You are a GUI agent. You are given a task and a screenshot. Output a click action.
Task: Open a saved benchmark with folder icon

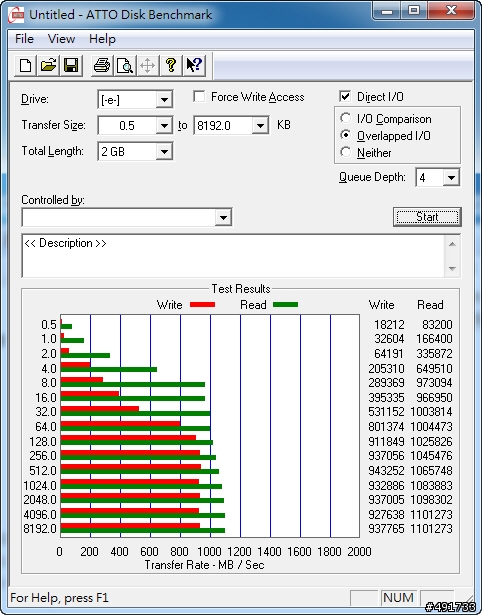[48, 65]
